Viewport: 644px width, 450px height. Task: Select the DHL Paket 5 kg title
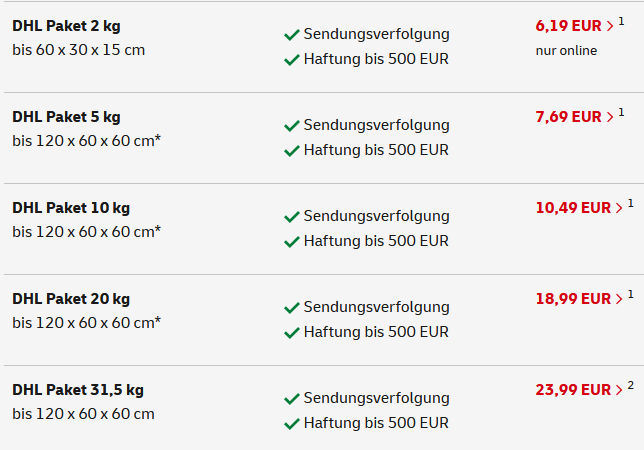66,117
